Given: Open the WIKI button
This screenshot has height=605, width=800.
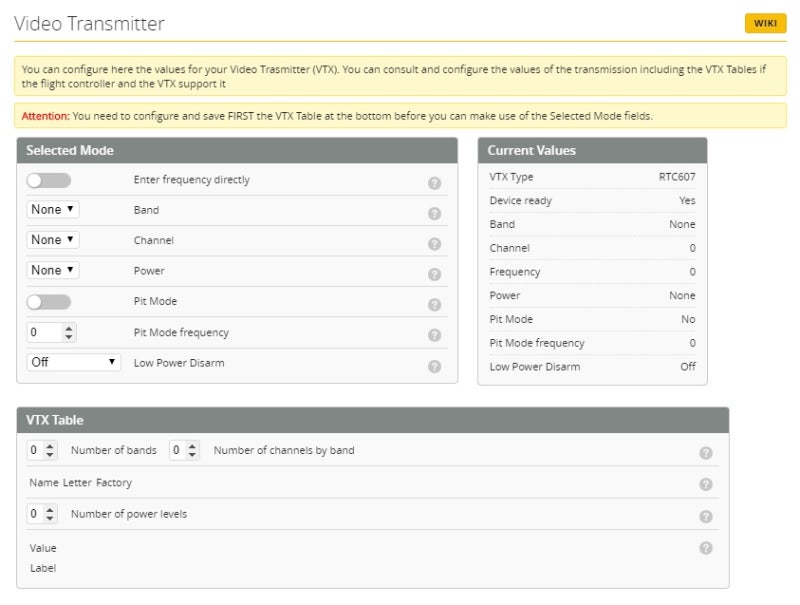Looking at the screenshot, I should pos(765,24).
